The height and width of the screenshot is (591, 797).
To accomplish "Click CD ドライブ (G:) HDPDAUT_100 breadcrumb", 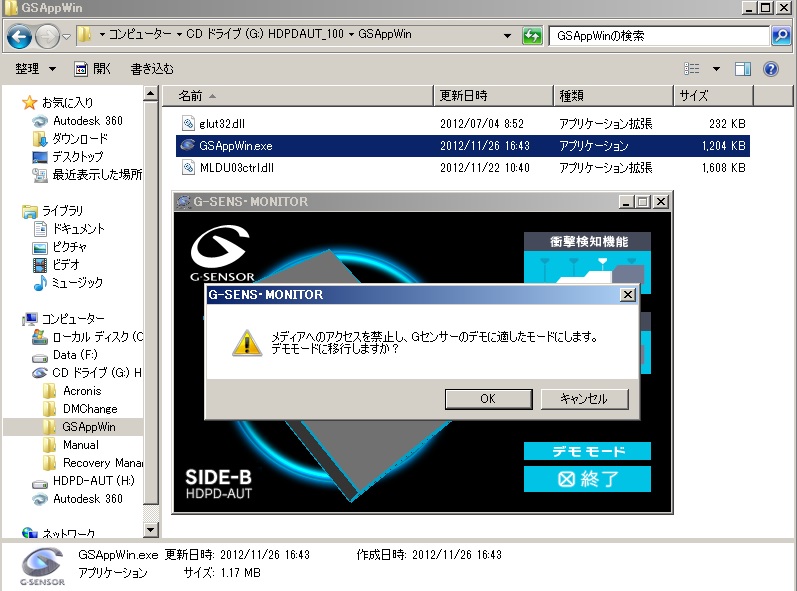I will click(265, 34).
